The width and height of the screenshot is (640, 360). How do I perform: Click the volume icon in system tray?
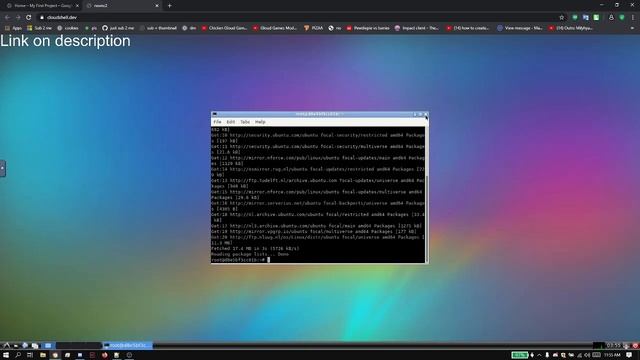587,355
